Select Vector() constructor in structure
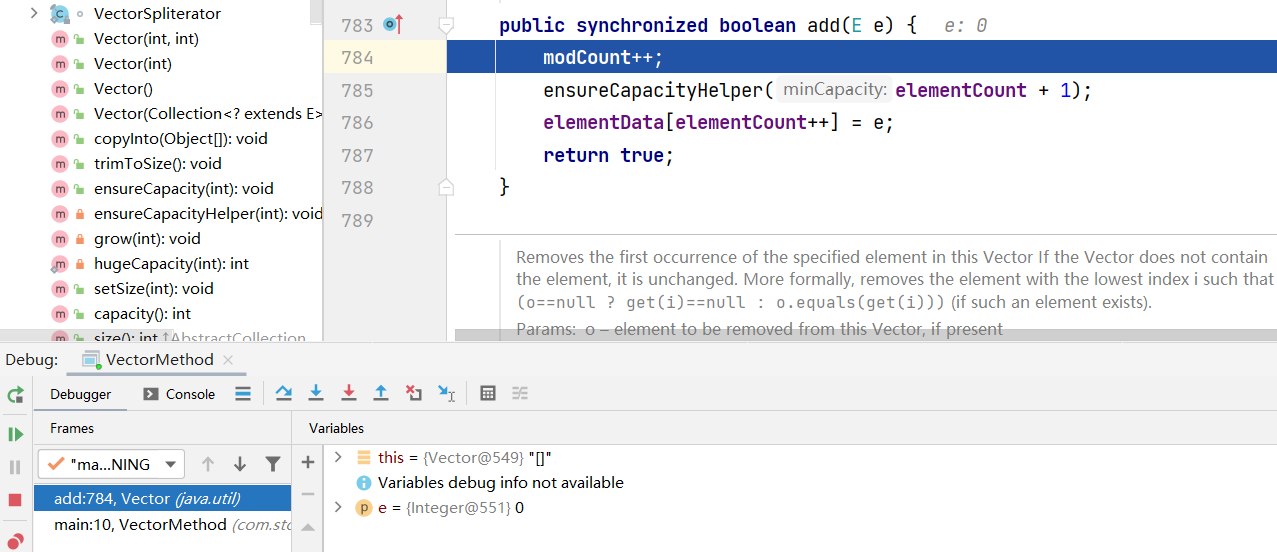This screenshot has height=552, width=1277. pyautogui.click(x=123, y=89)
